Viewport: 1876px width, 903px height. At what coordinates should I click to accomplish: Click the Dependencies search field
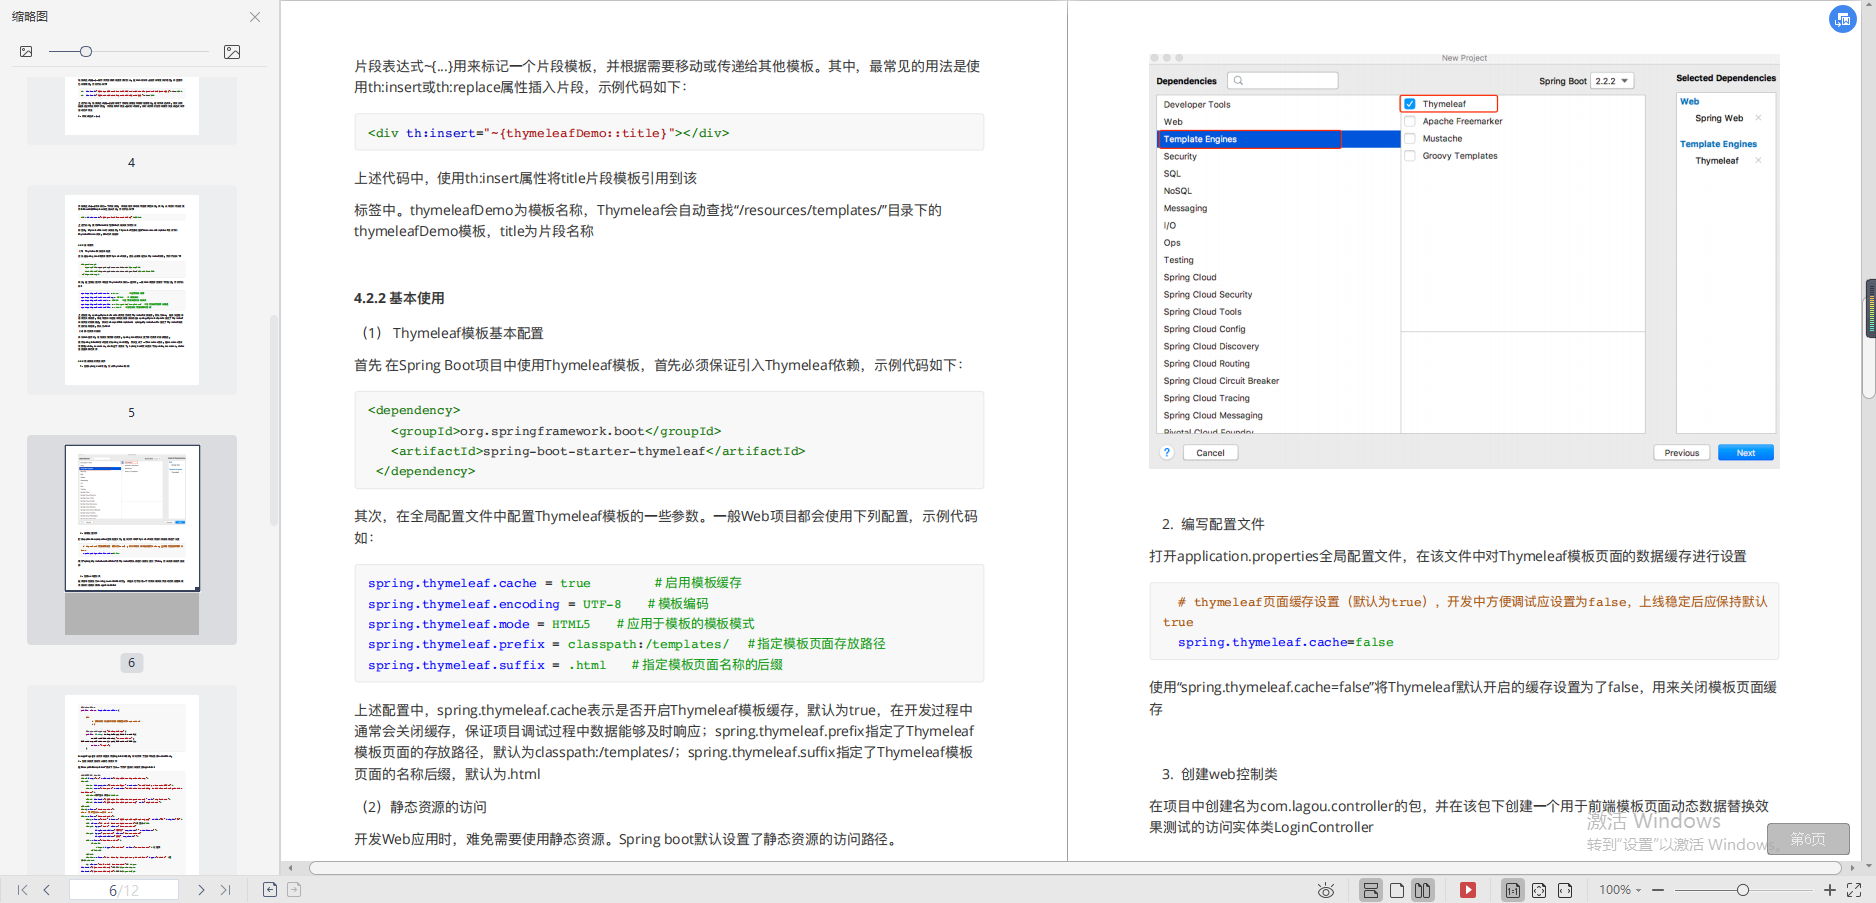tap(1284, 81)
